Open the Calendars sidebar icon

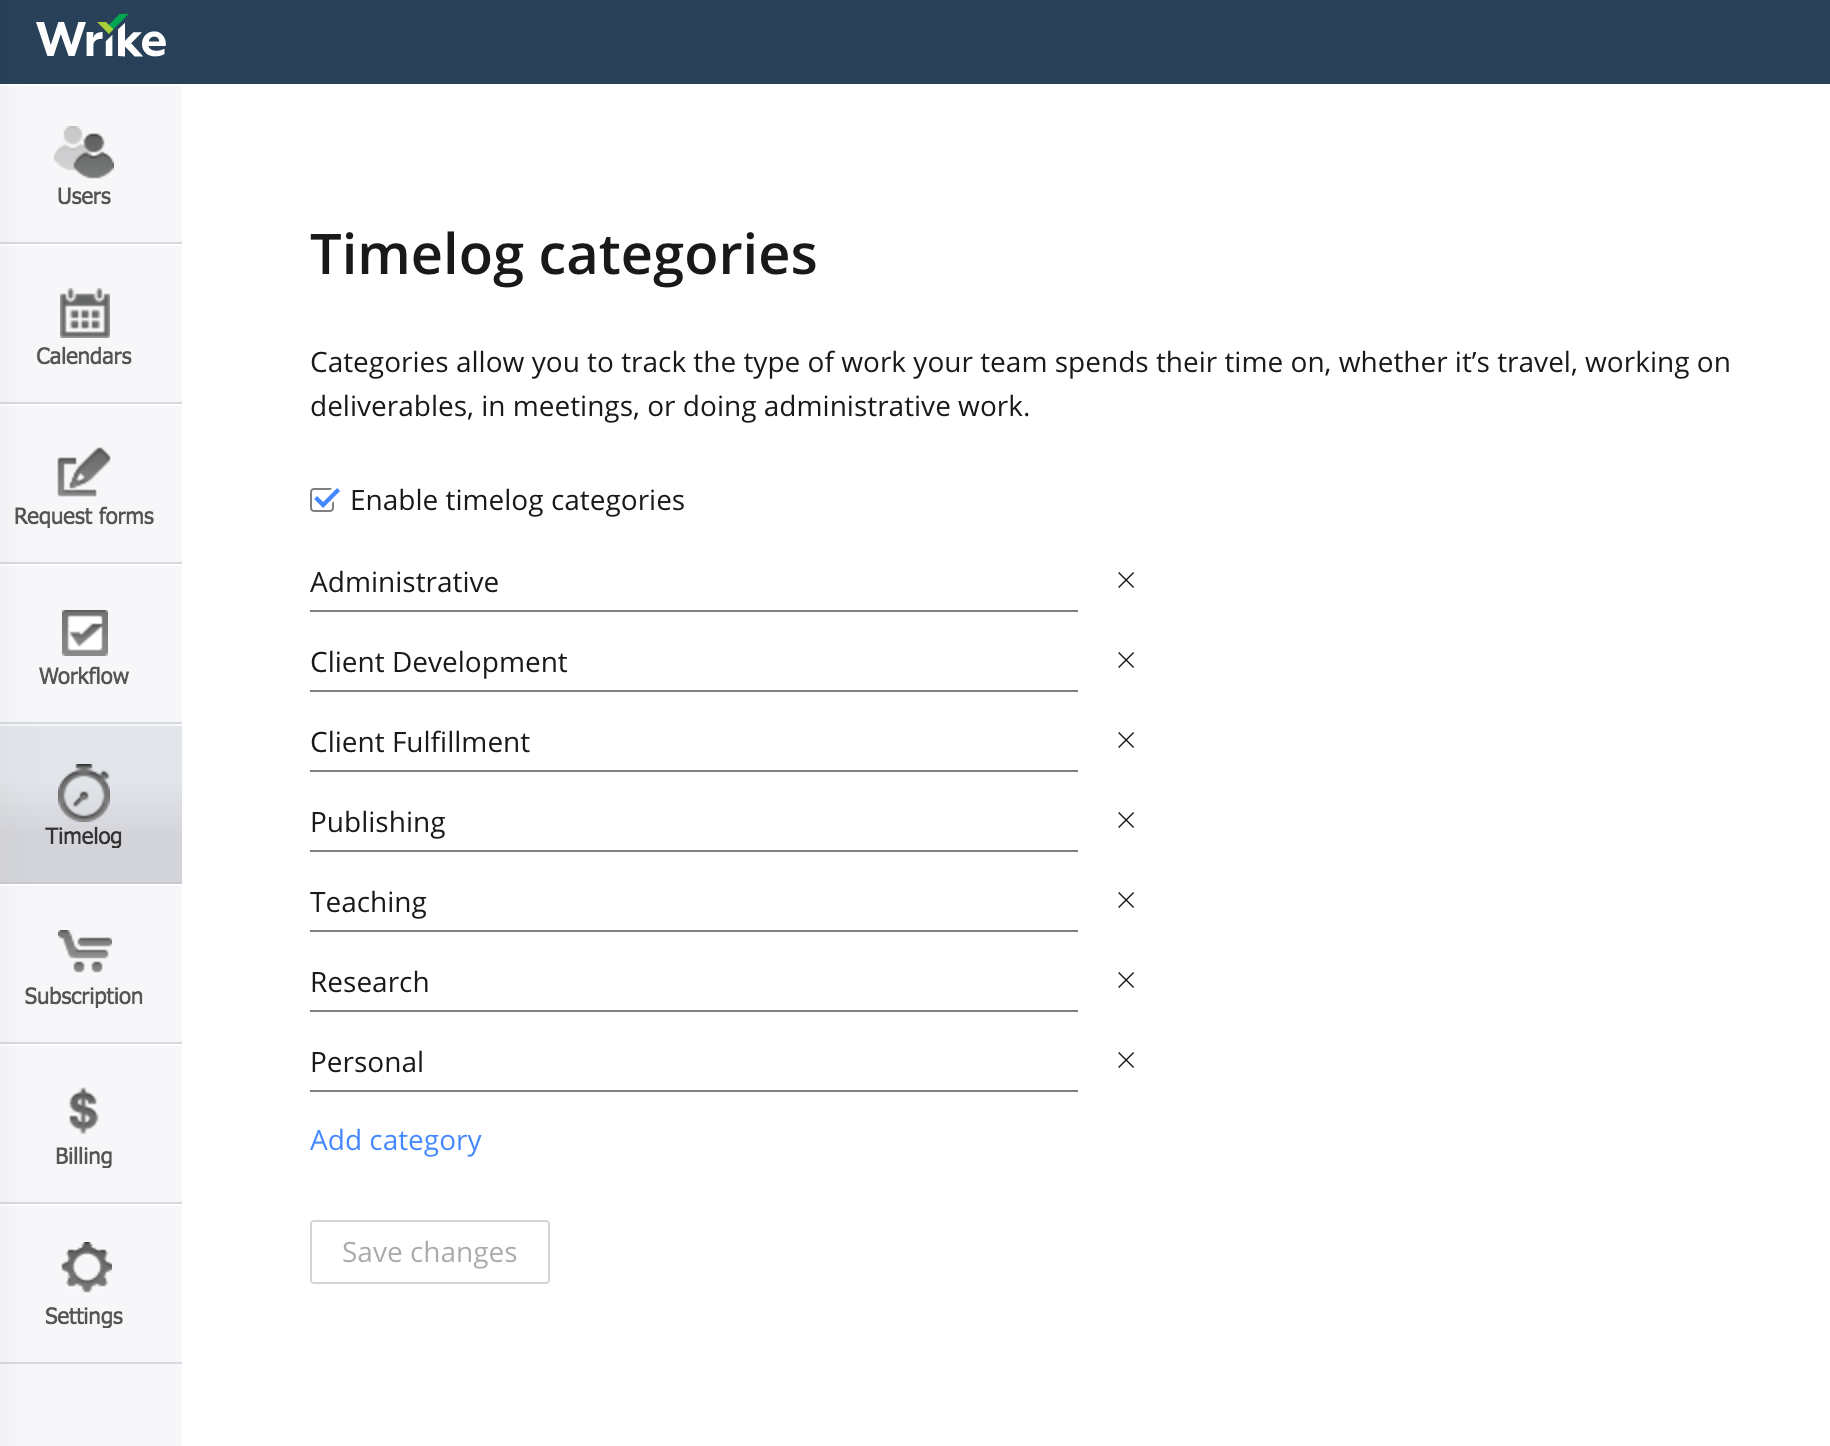click(x=84, y=313)
